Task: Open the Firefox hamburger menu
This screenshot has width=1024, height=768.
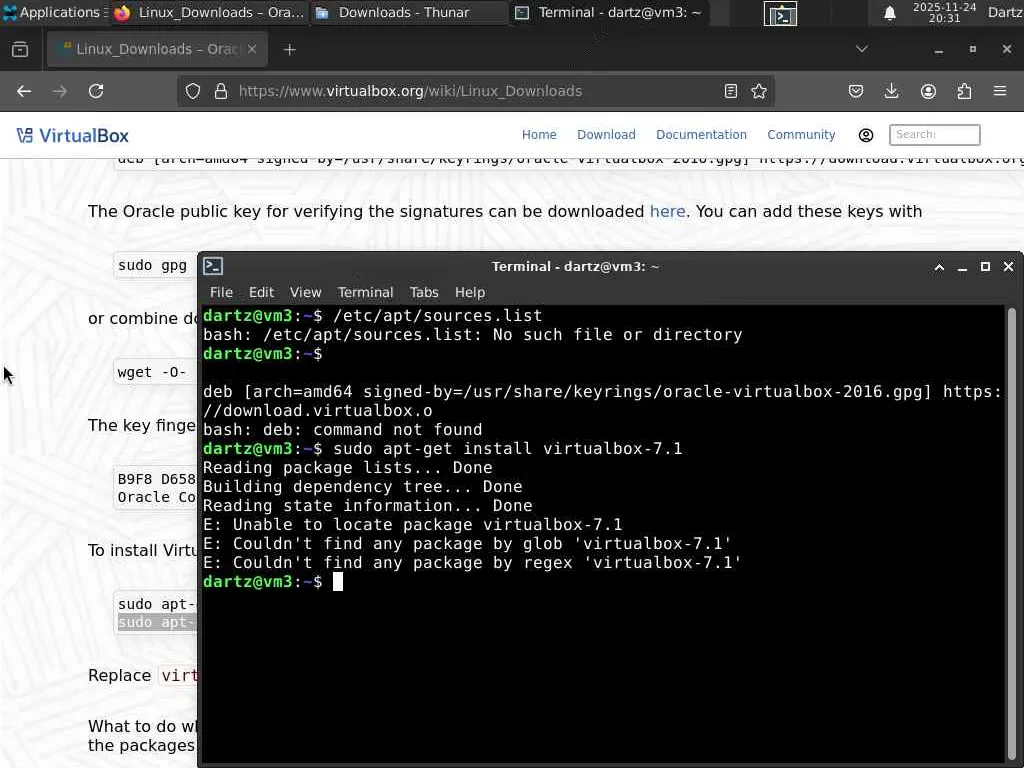Action: coord(1000,91)
